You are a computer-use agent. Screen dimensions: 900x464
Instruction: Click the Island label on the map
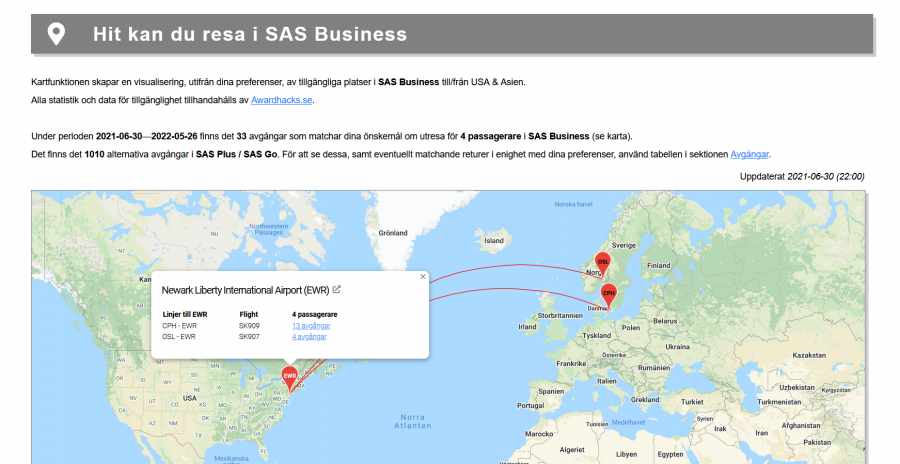pos(494,240)
